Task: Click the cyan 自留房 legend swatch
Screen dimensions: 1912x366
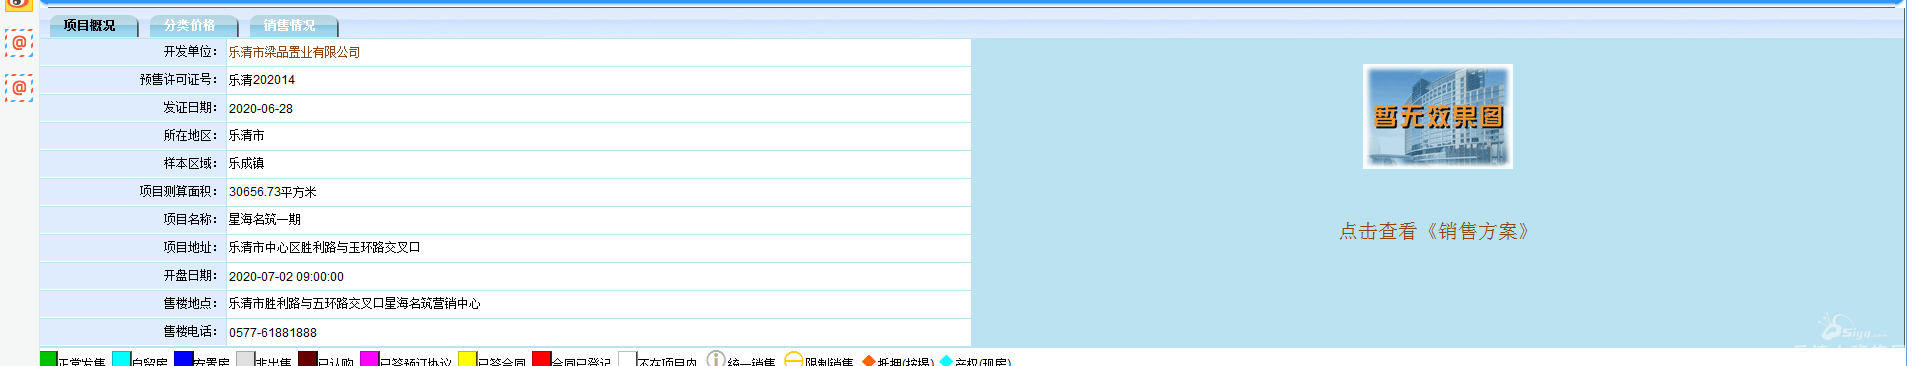Action: [121, 359]
